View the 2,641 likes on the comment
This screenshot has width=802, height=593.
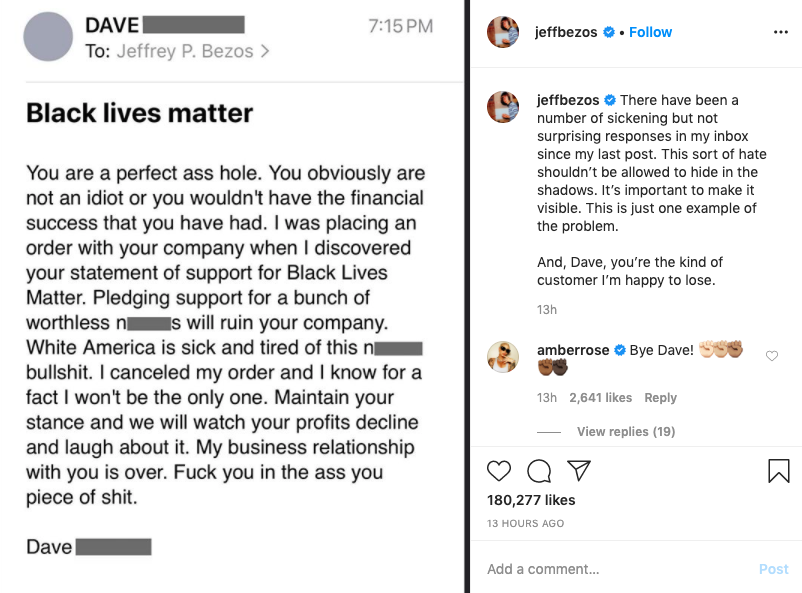600,398
